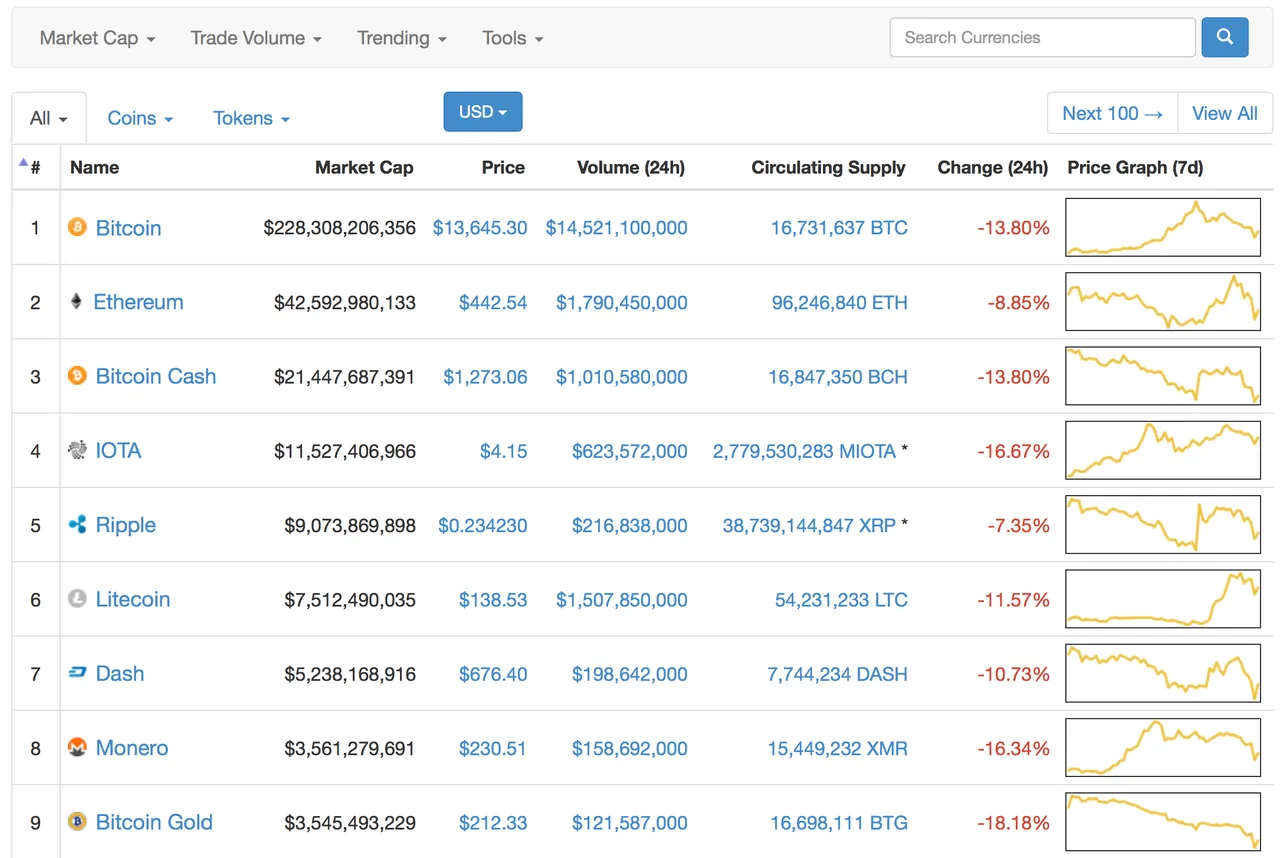Go to Next 100 currencies

tap(1113, 113)
